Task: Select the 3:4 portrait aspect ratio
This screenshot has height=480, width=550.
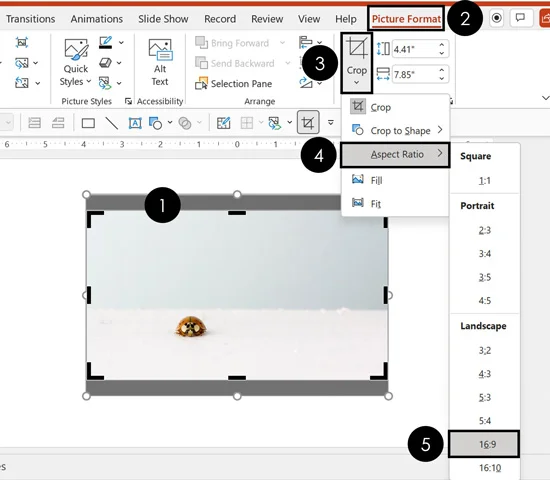Action: pos(484,254)
